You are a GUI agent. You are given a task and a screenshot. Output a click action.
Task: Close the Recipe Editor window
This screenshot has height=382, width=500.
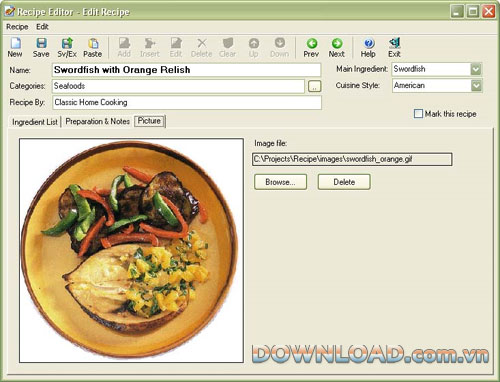point(489,12)
